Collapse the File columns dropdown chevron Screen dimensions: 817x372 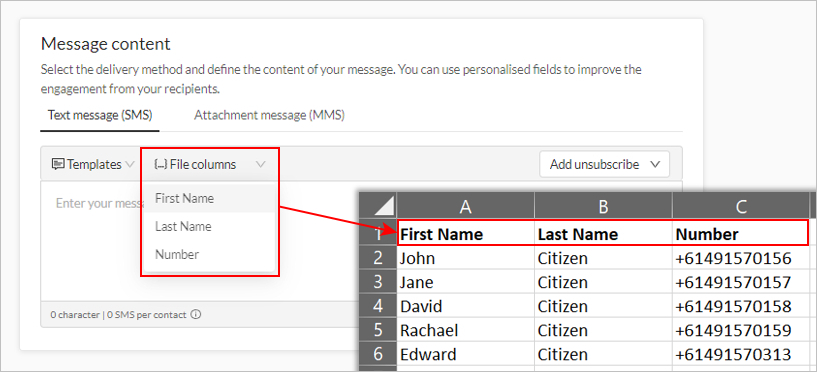click(261, 165)
